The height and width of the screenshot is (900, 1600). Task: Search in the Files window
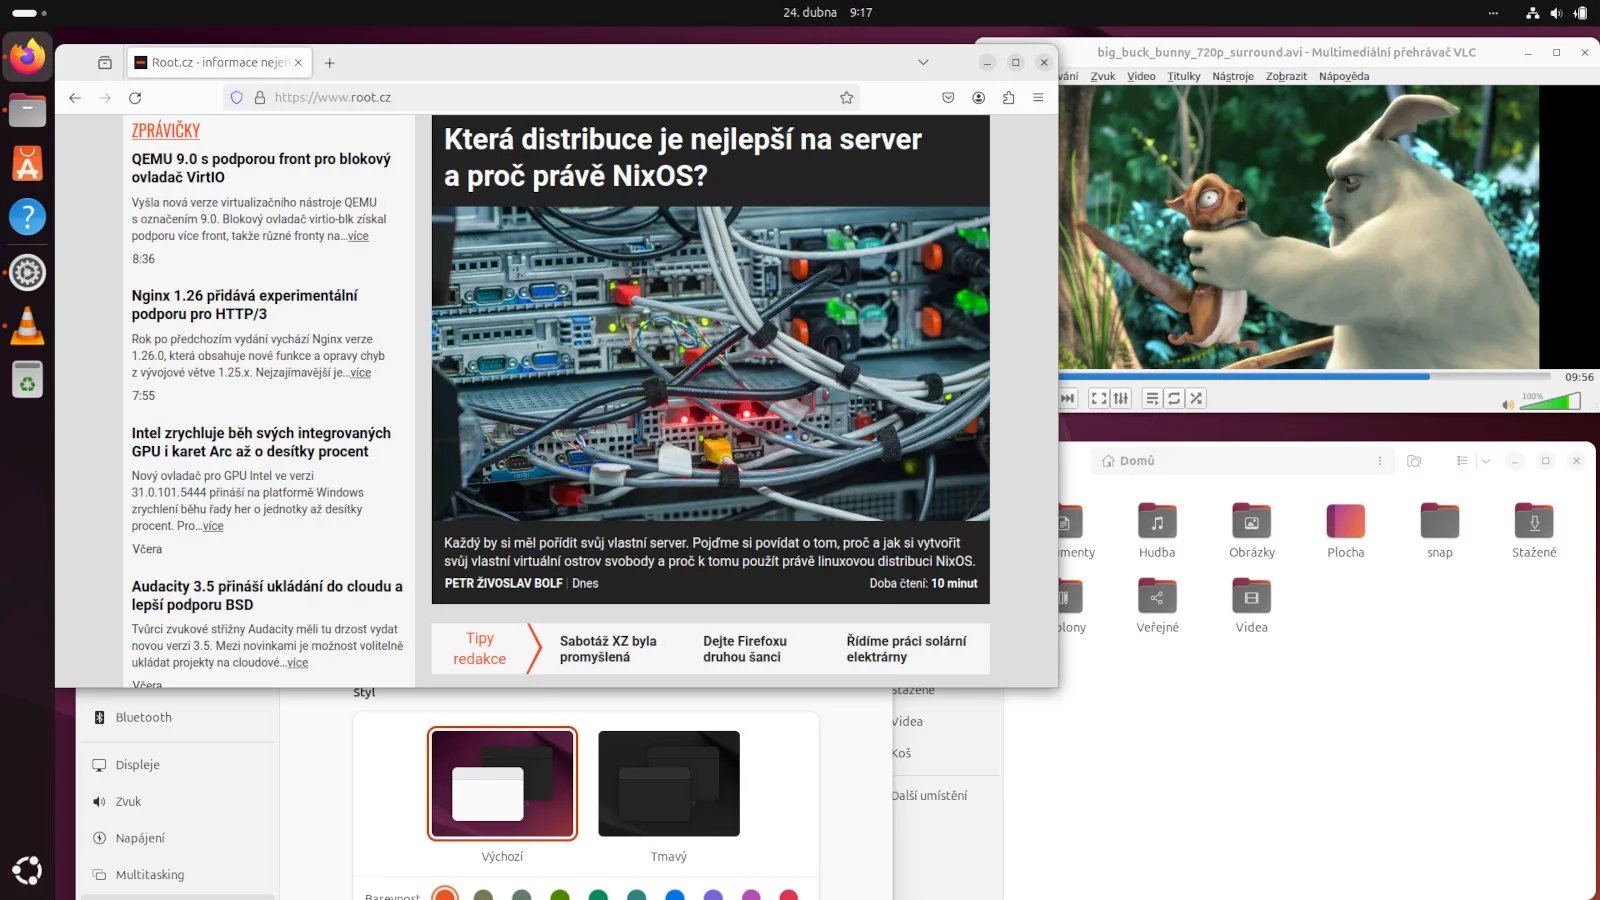(1414, 461)
